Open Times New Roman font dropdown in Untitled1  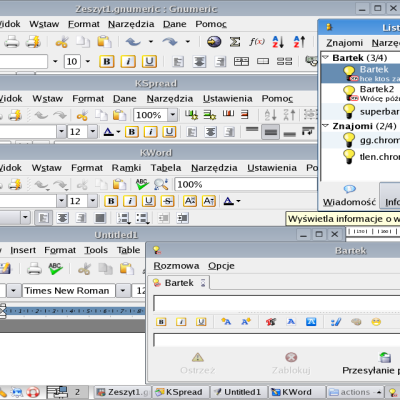point(123,291)
